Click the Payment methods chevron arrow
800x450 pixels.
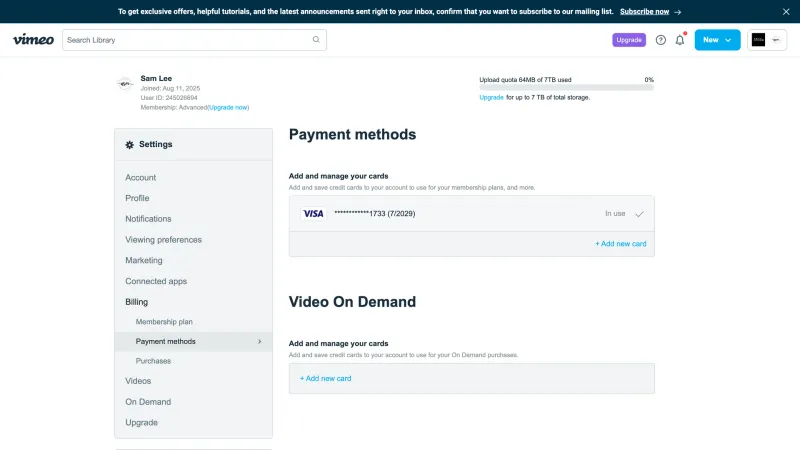(x=259, y=341)
